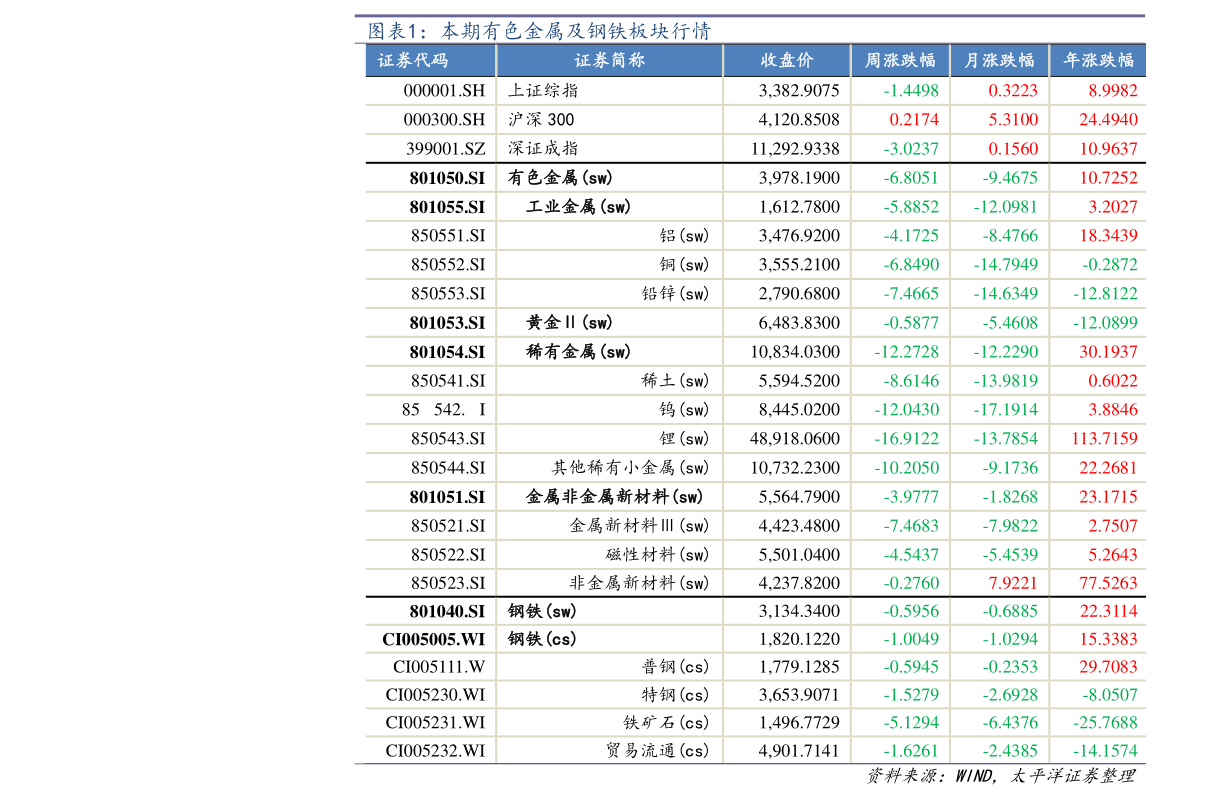Click the 稀有金属(sw) row name

[x=578, y=351]
